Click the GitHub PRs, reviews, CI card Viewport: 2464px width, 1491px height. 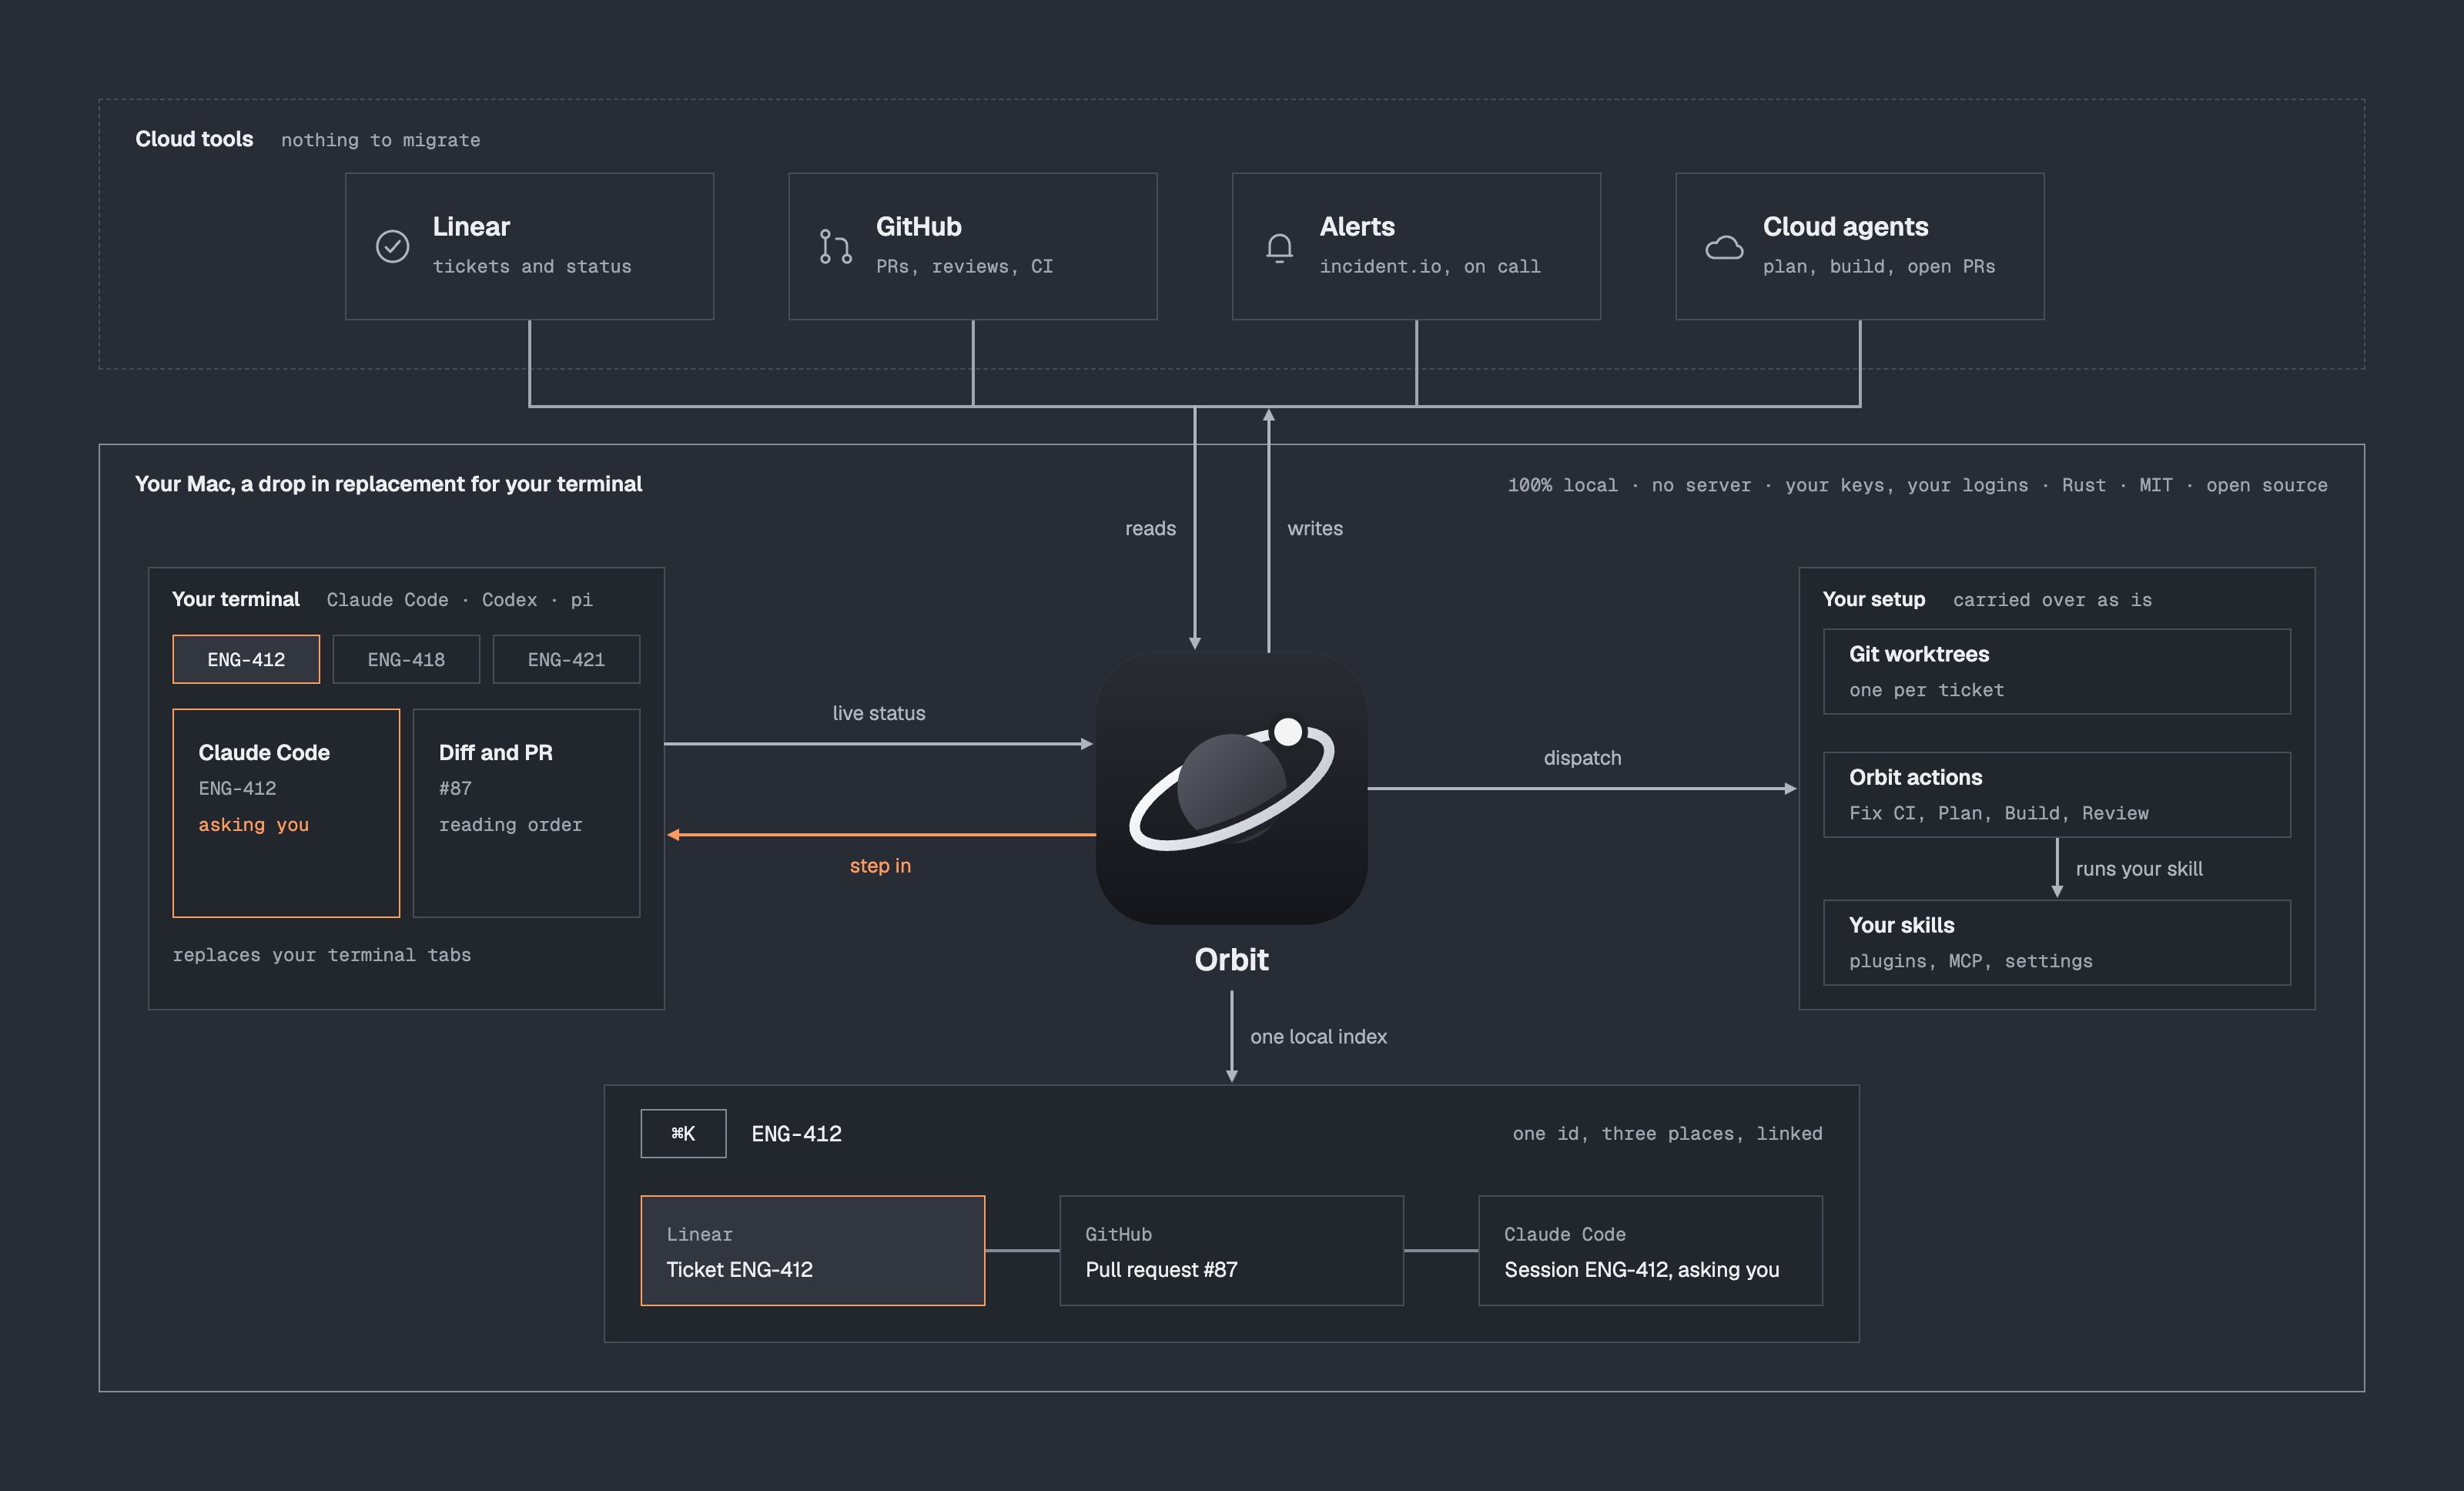pyautogui.click(x=973, y=246)
